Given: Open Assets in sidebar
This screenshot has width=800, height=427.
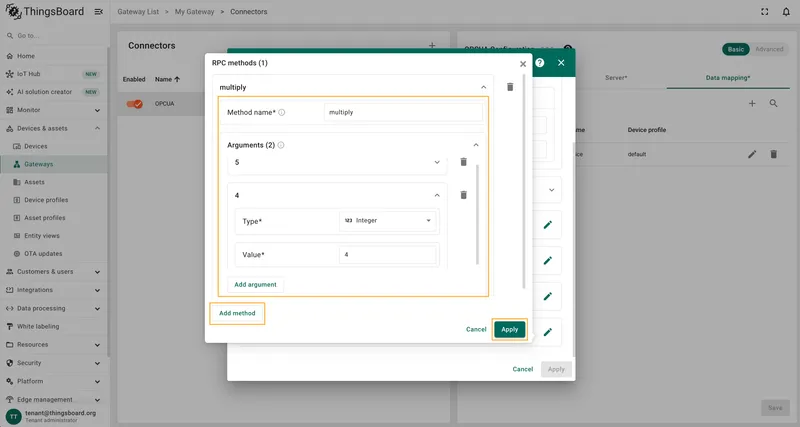Looking at the screenshot, I should tap(54, 182).
